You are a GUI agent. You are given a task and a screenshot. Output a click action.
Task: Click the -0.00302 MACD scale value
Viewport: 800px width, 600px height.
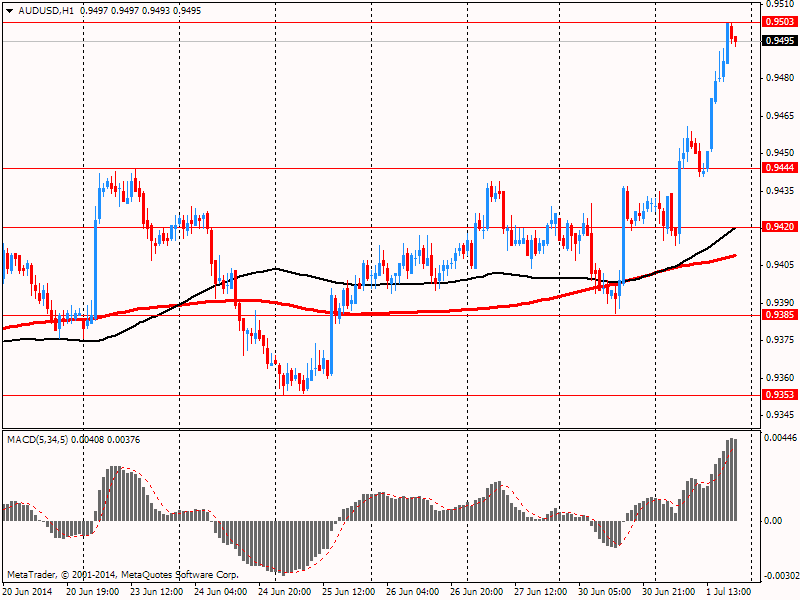(781, 576)
